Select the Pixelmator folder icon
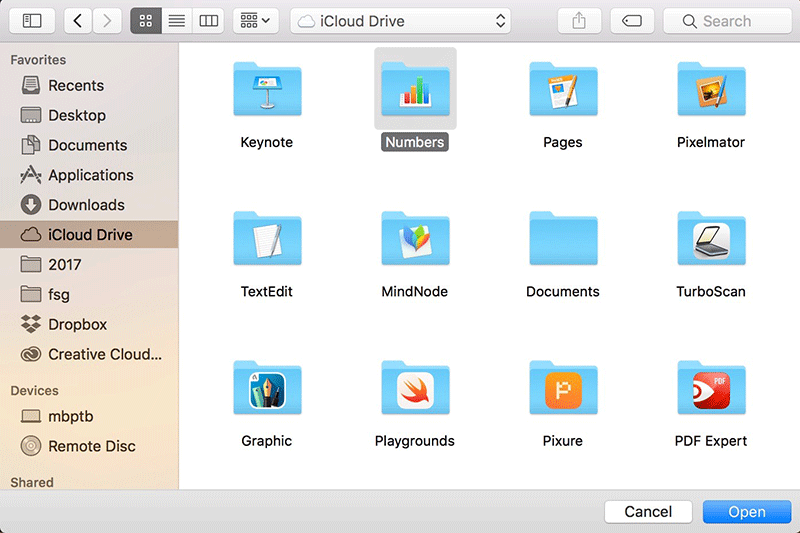The height and width of the screenshot is (533, 800). tap(711, 89)
